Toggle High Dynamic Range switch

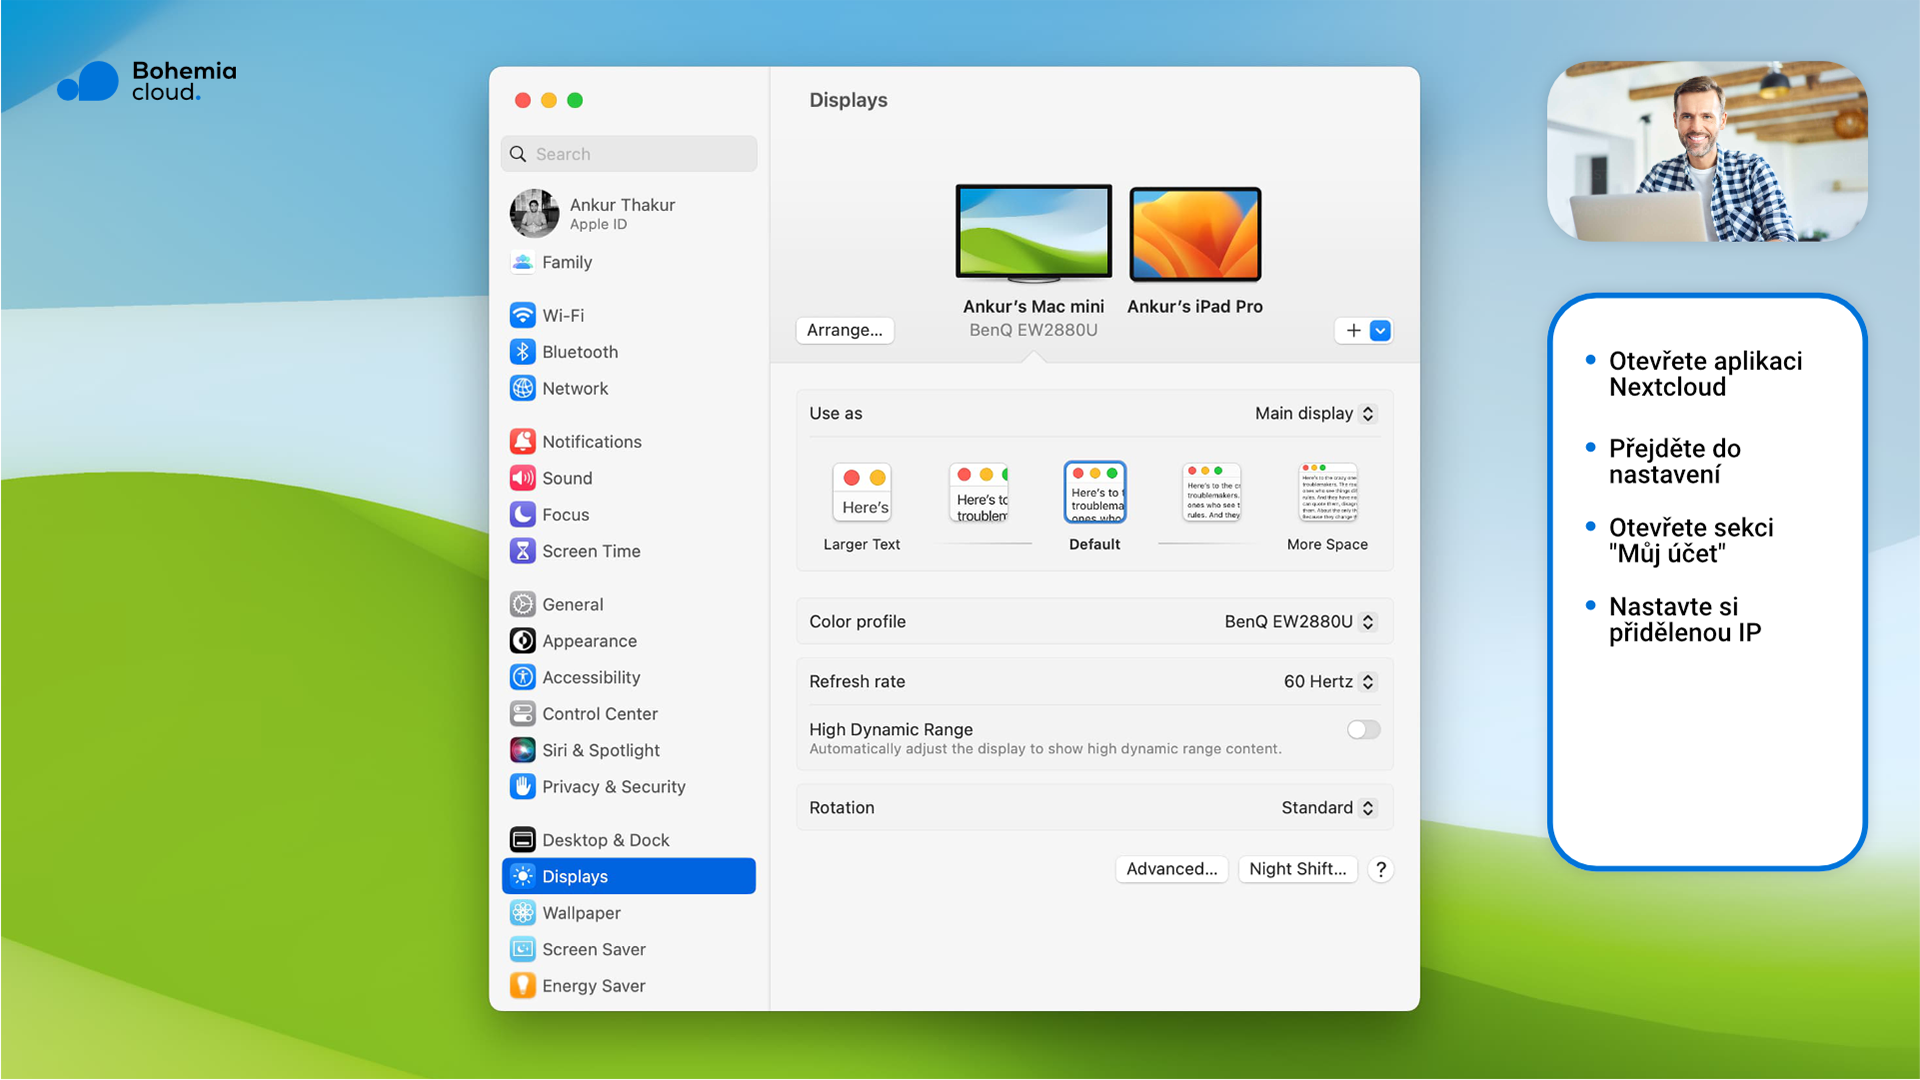pos(1363,730)
